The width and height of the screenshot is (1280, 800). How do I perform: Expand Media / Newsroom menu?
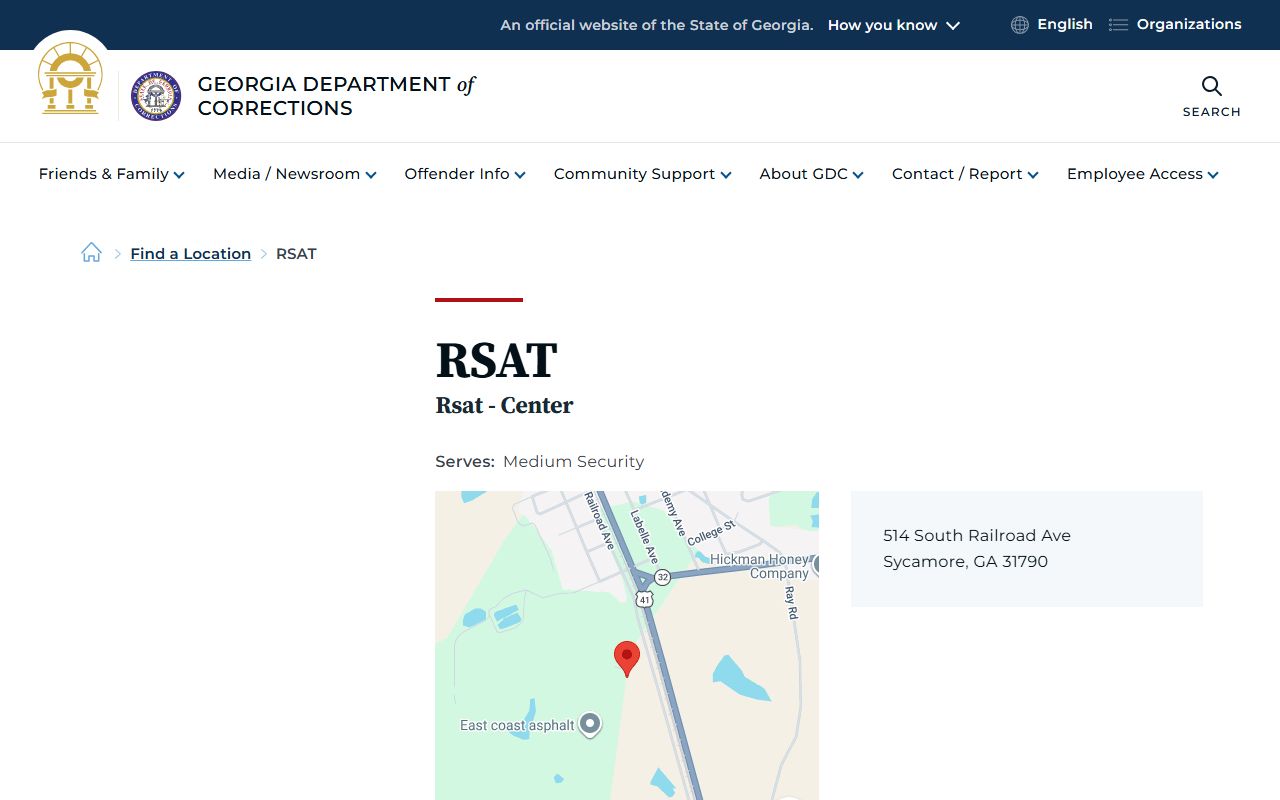click(x=295, y=174)
